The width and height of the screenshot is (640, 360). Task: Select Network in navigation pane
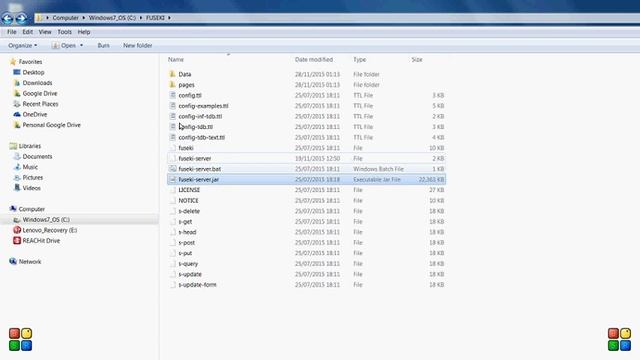30,262
